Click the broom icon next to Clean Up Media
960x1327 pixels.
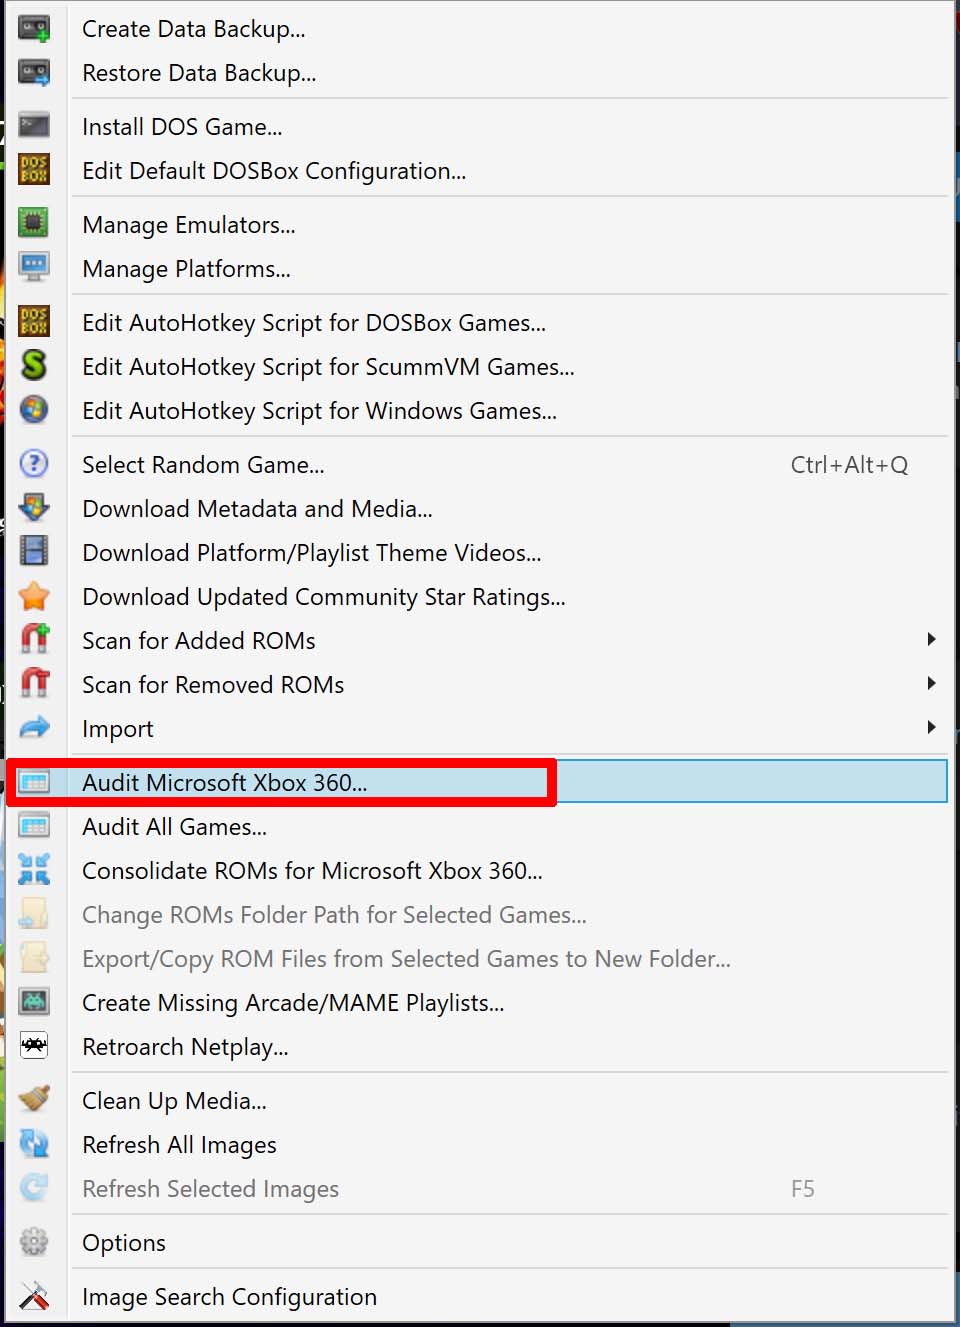coord(34,1100)
